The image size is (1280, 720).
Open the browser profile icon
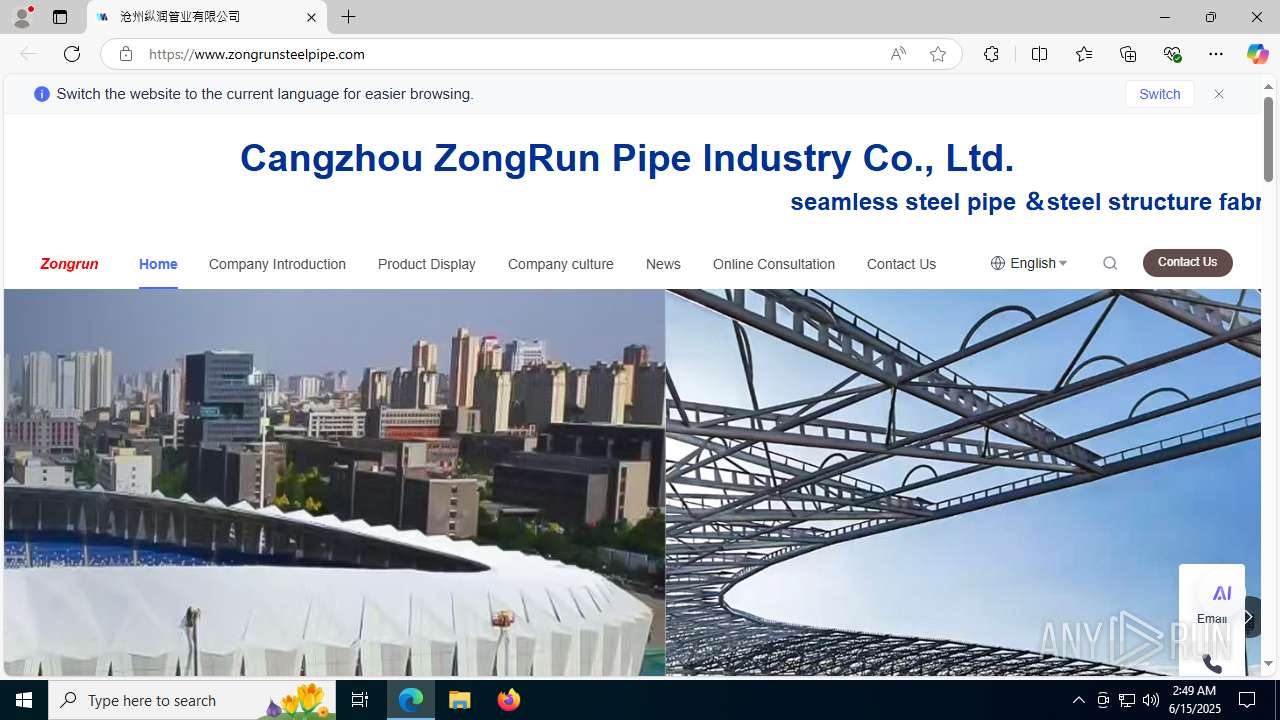(22, 17)
